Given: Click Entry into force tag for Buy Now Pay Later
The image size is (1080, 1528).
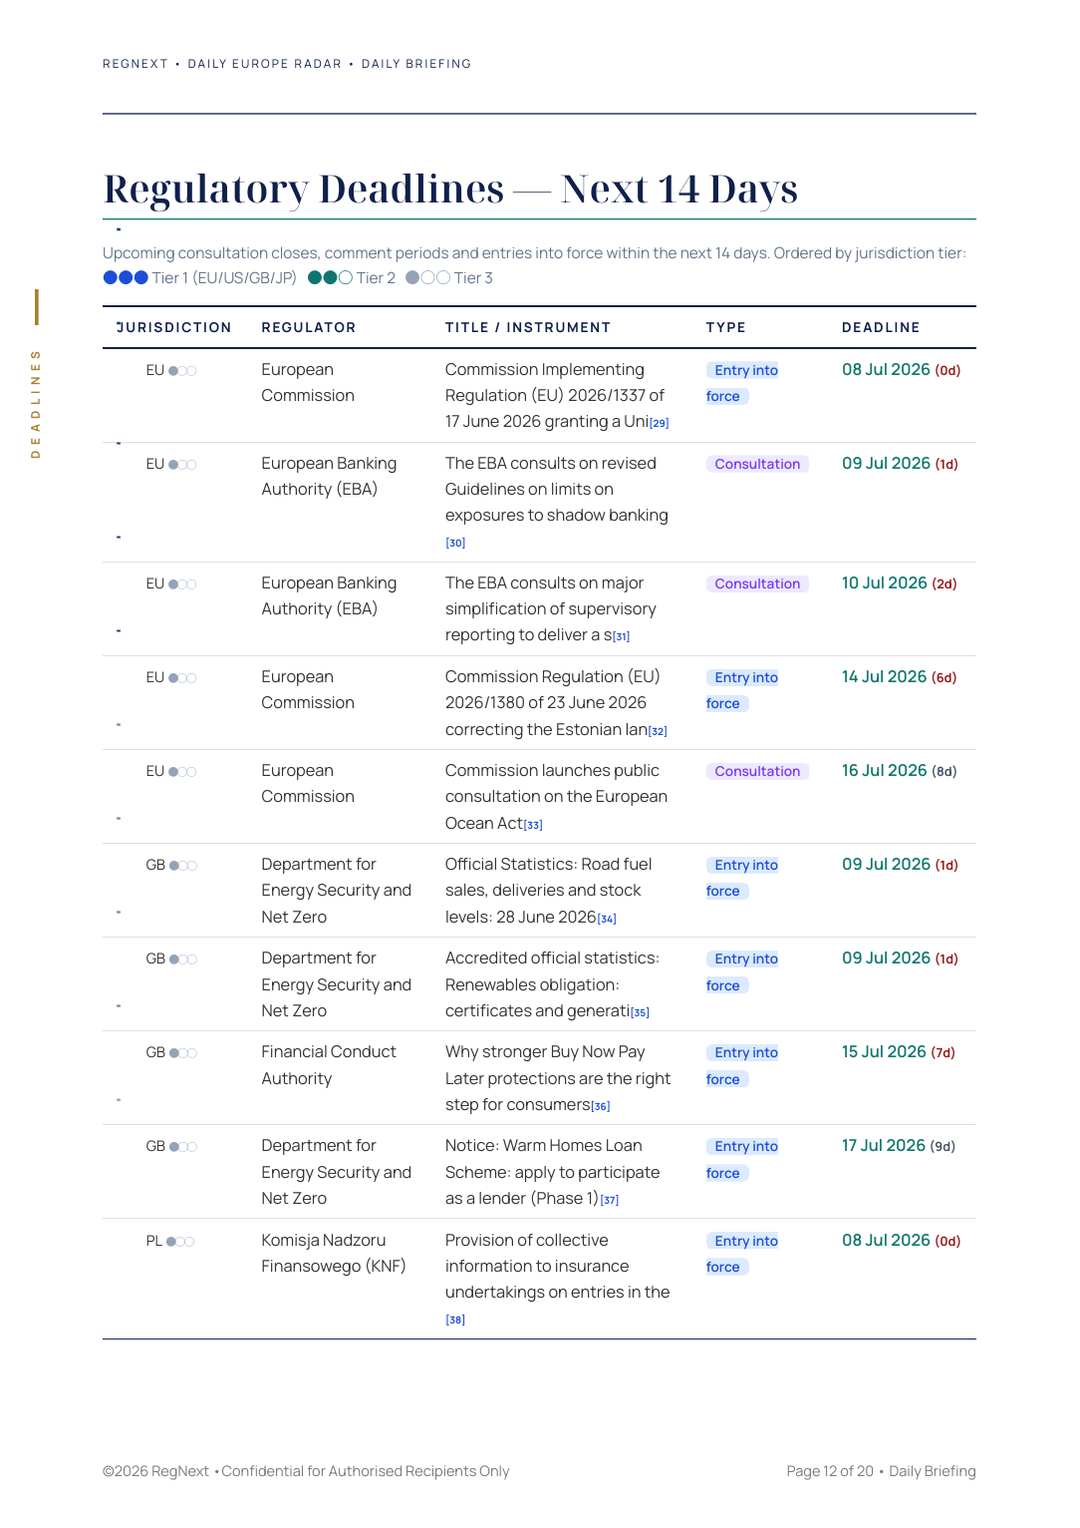Looking at the screenshot, I should tap(742, 1066).
